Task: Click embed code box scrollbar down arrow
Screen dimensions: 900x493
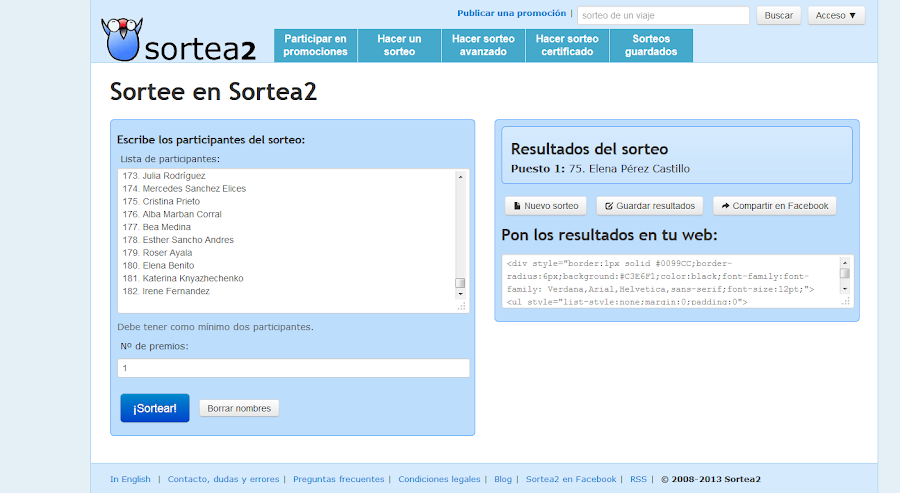Action: point(844,289)
